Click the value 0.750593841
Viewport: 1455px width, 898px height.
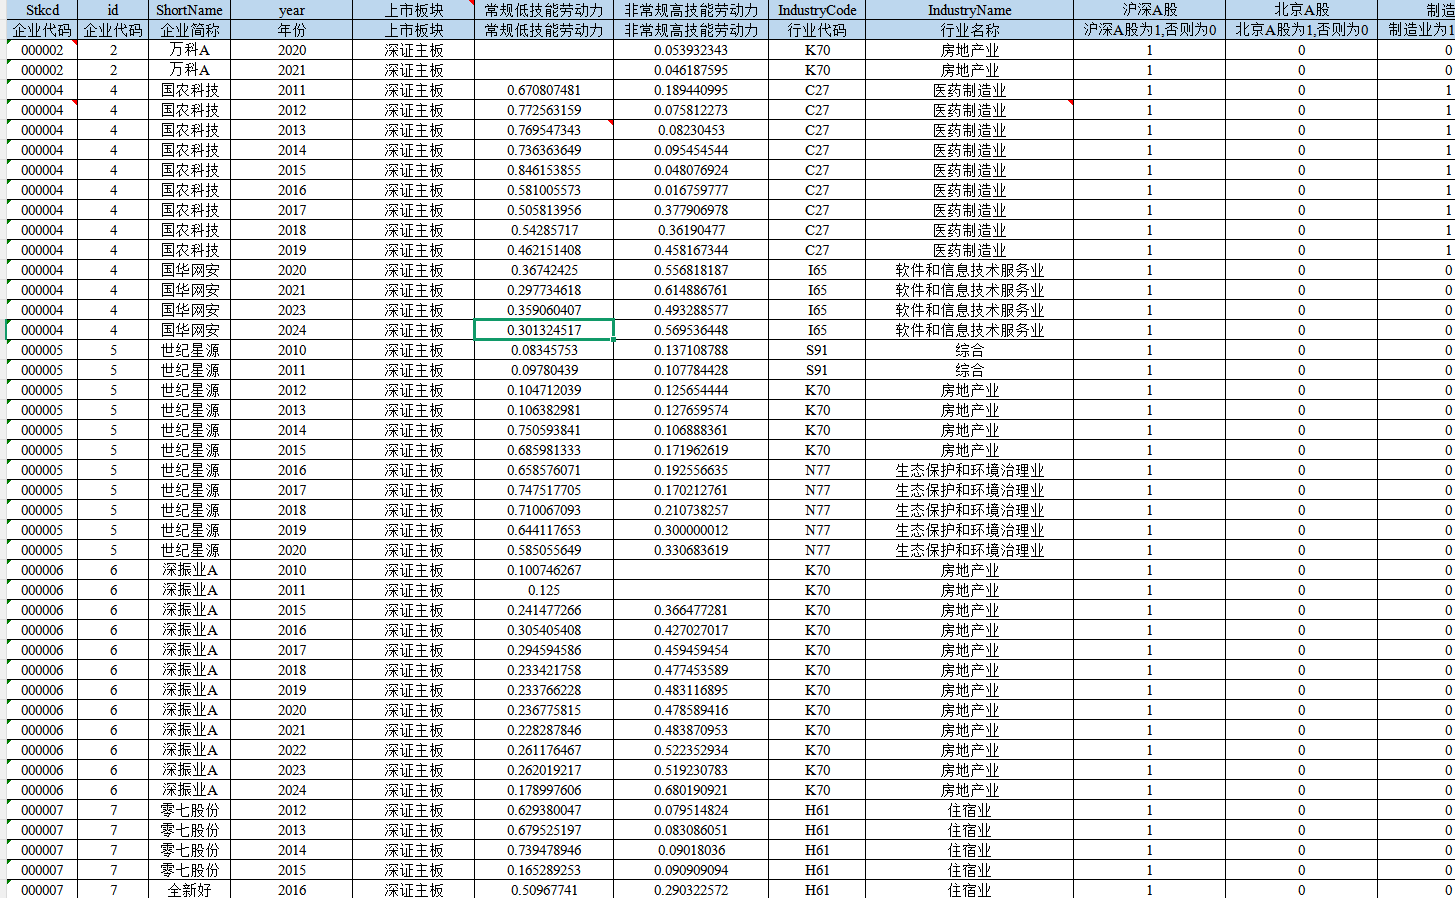pos(544,430)
